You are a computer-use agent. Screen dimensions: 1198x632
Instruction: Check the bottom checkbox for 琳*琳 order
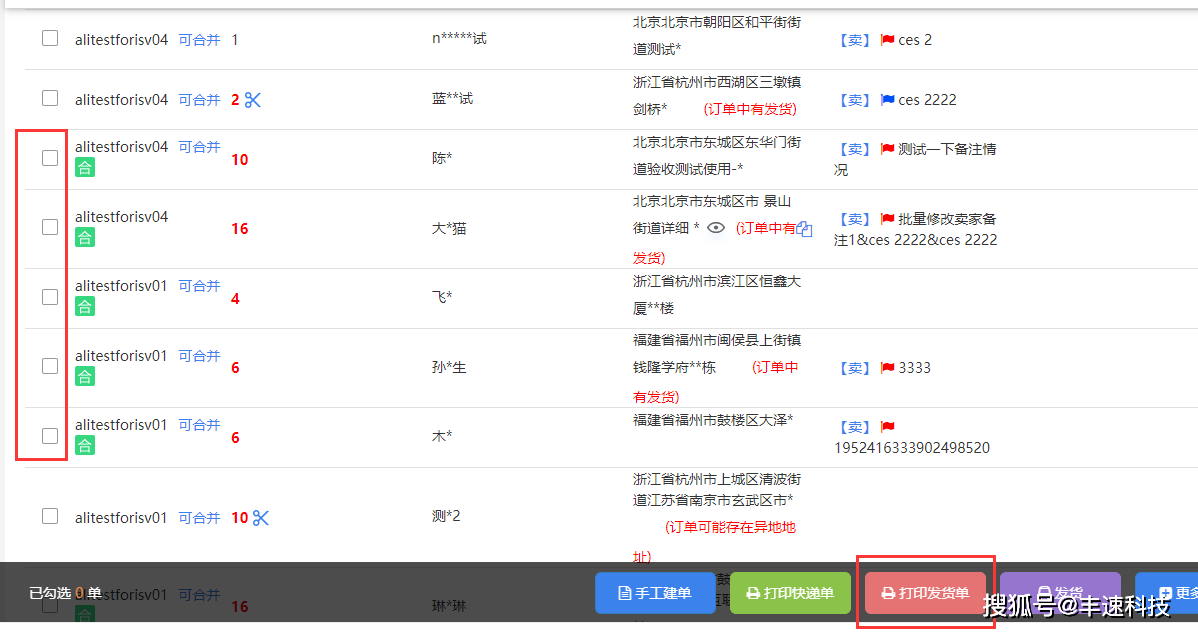coord(49,605)
